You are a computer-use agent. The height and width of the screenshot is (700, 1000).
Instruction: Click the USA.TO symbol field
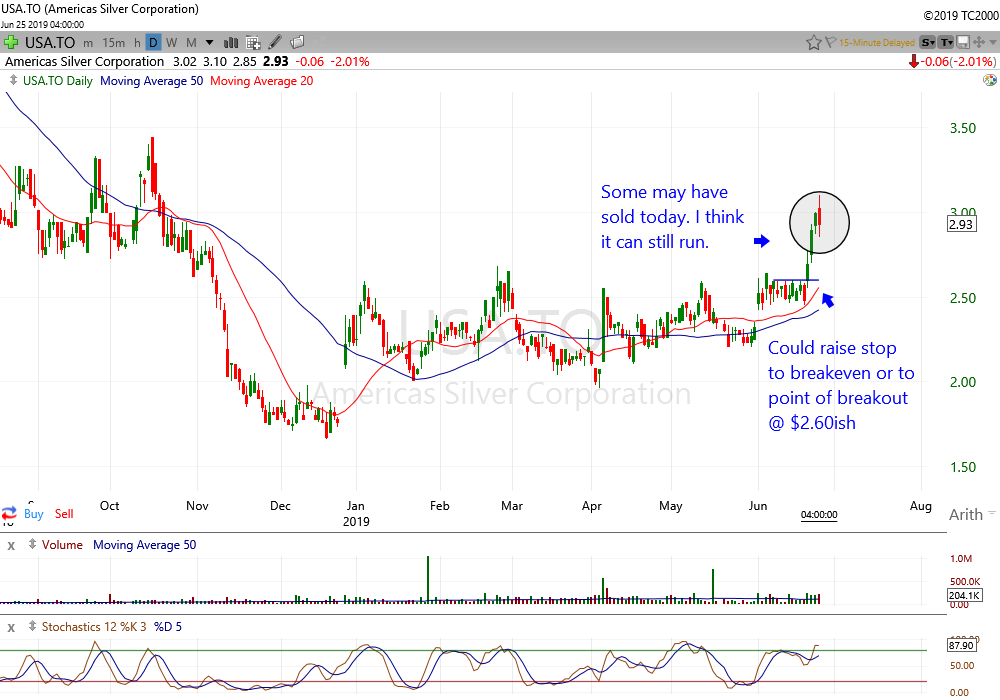50,43
